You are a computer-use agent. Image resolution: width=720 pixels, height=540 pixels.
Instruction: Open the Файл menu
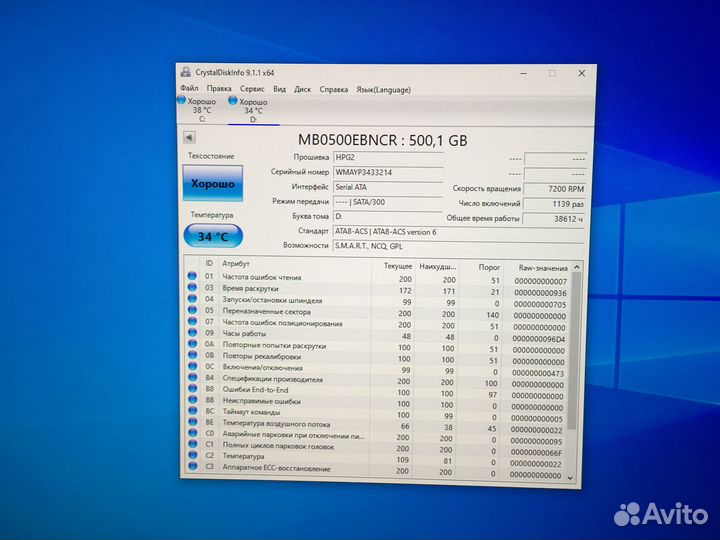pos(189,89)
